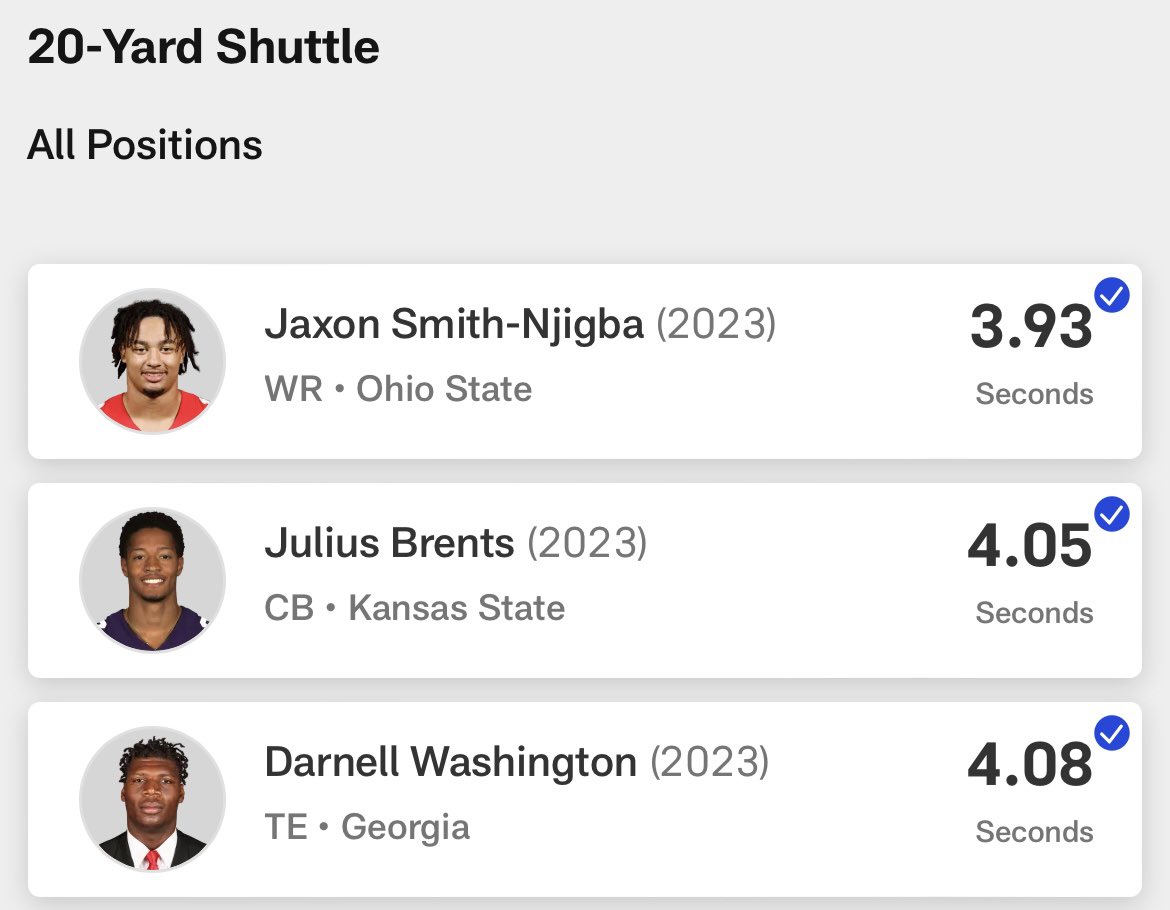Click the (2023) year next to Julius Brents

587,543
